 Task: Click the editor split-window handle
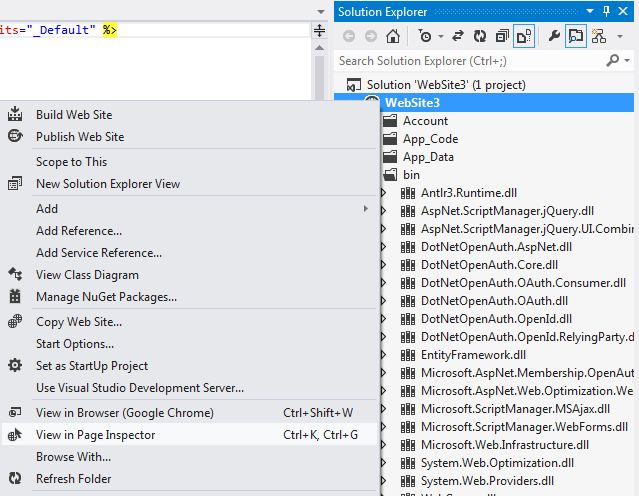point(320,31)
